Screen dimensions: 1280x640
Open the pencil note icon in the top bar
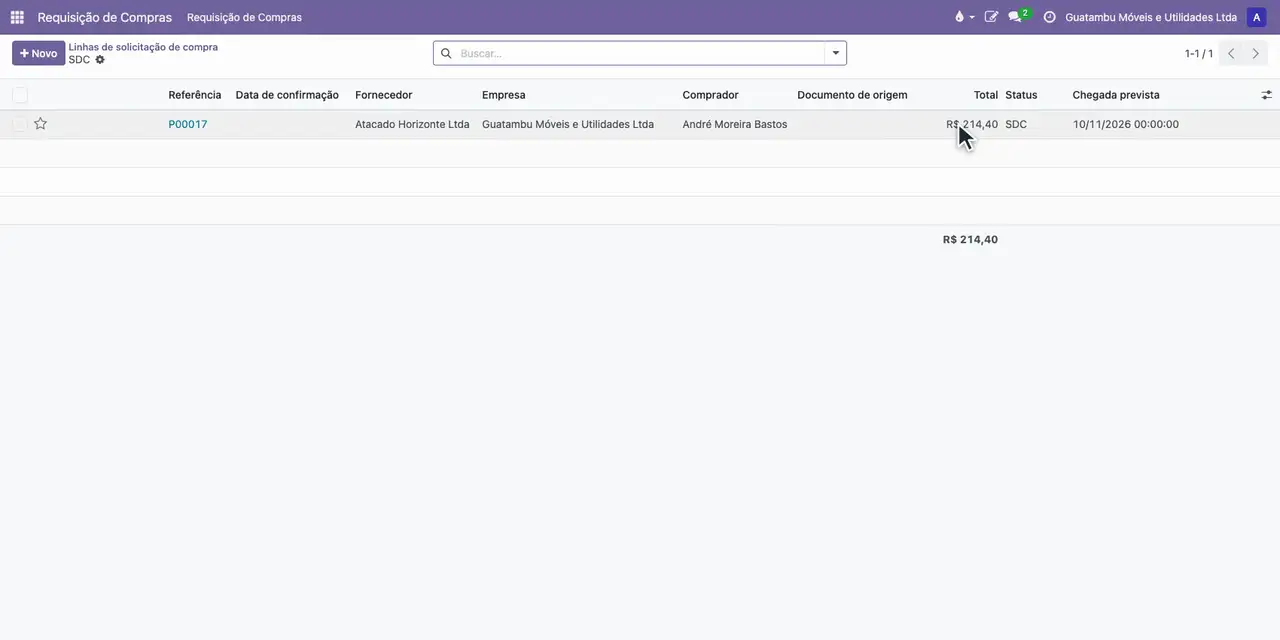pos(991,17)
